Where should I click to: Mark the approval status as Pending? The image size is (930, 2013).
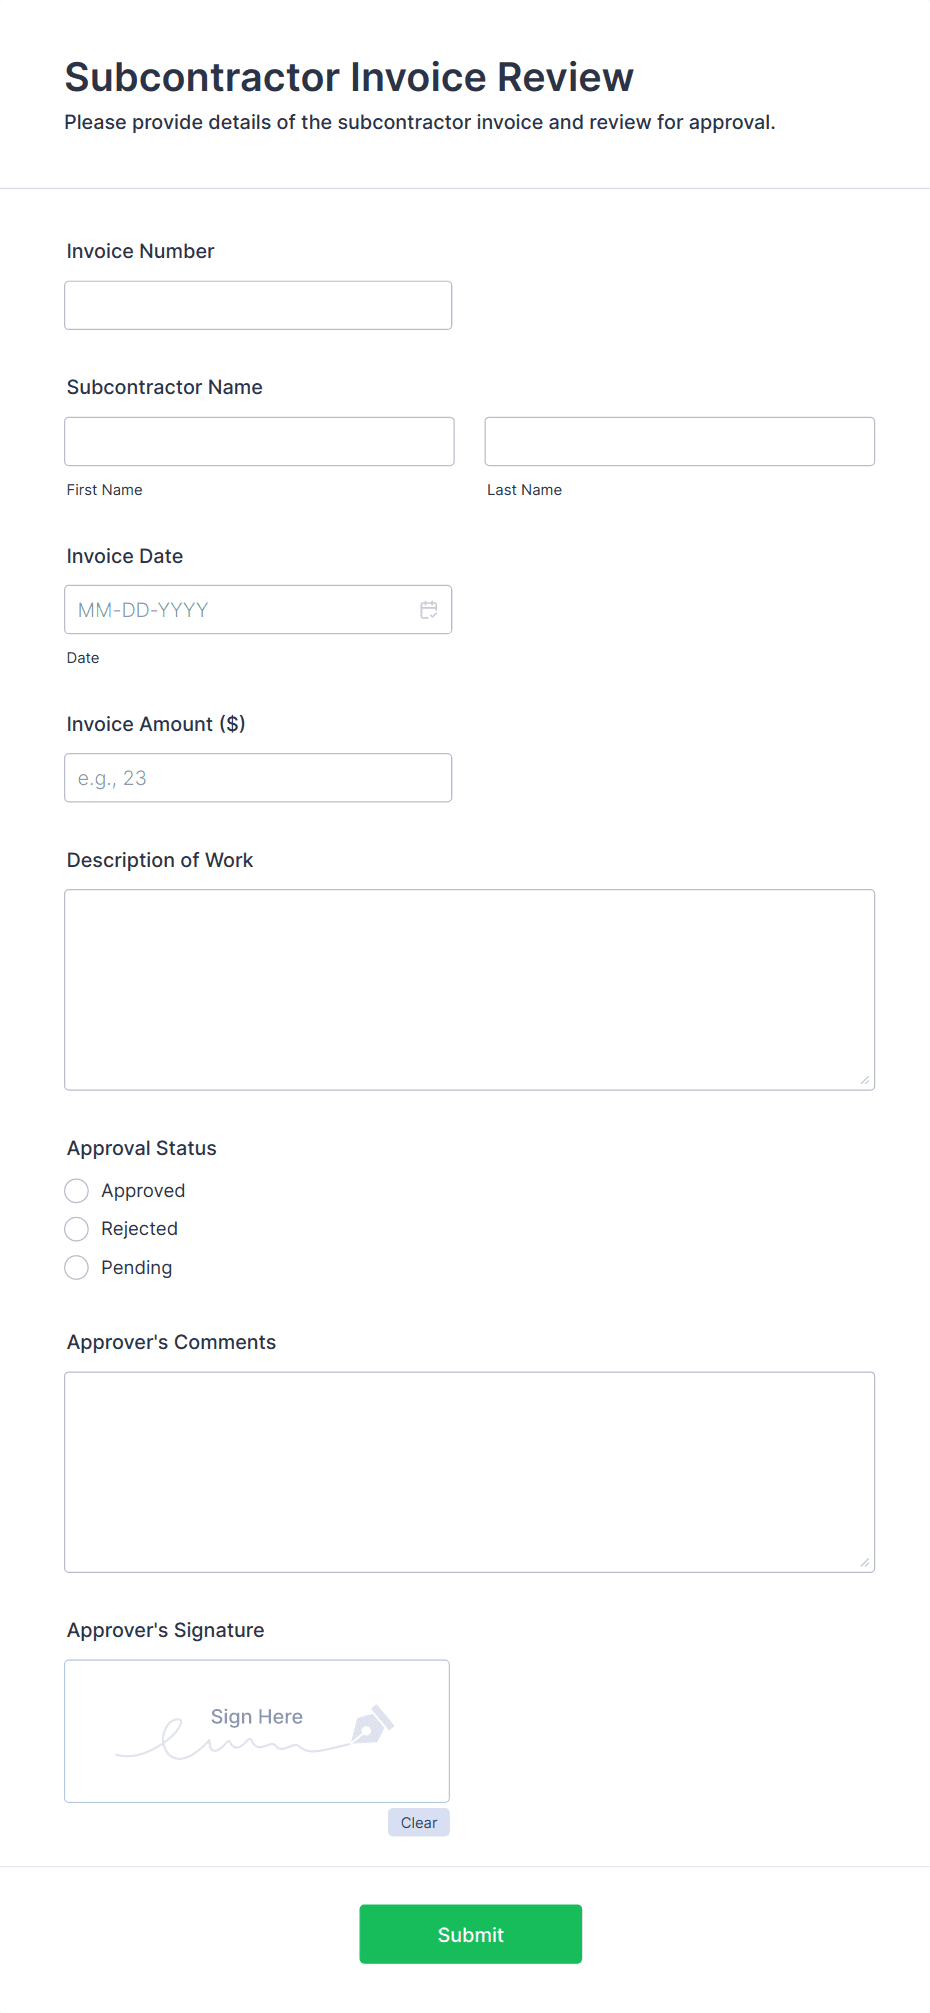76,1267
